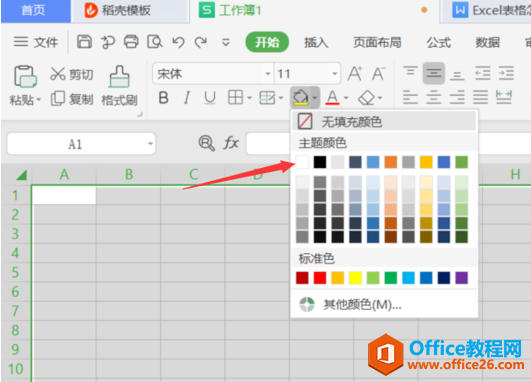531x382 pixels.
Task: Open the 文件 menu
Action: pyautogui.click(x=36, y=42)
